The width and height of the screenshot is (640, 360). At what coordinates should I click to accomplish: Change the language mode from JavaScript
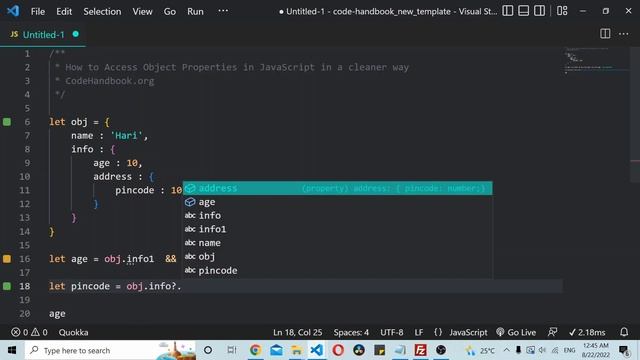tap(468, 332)
